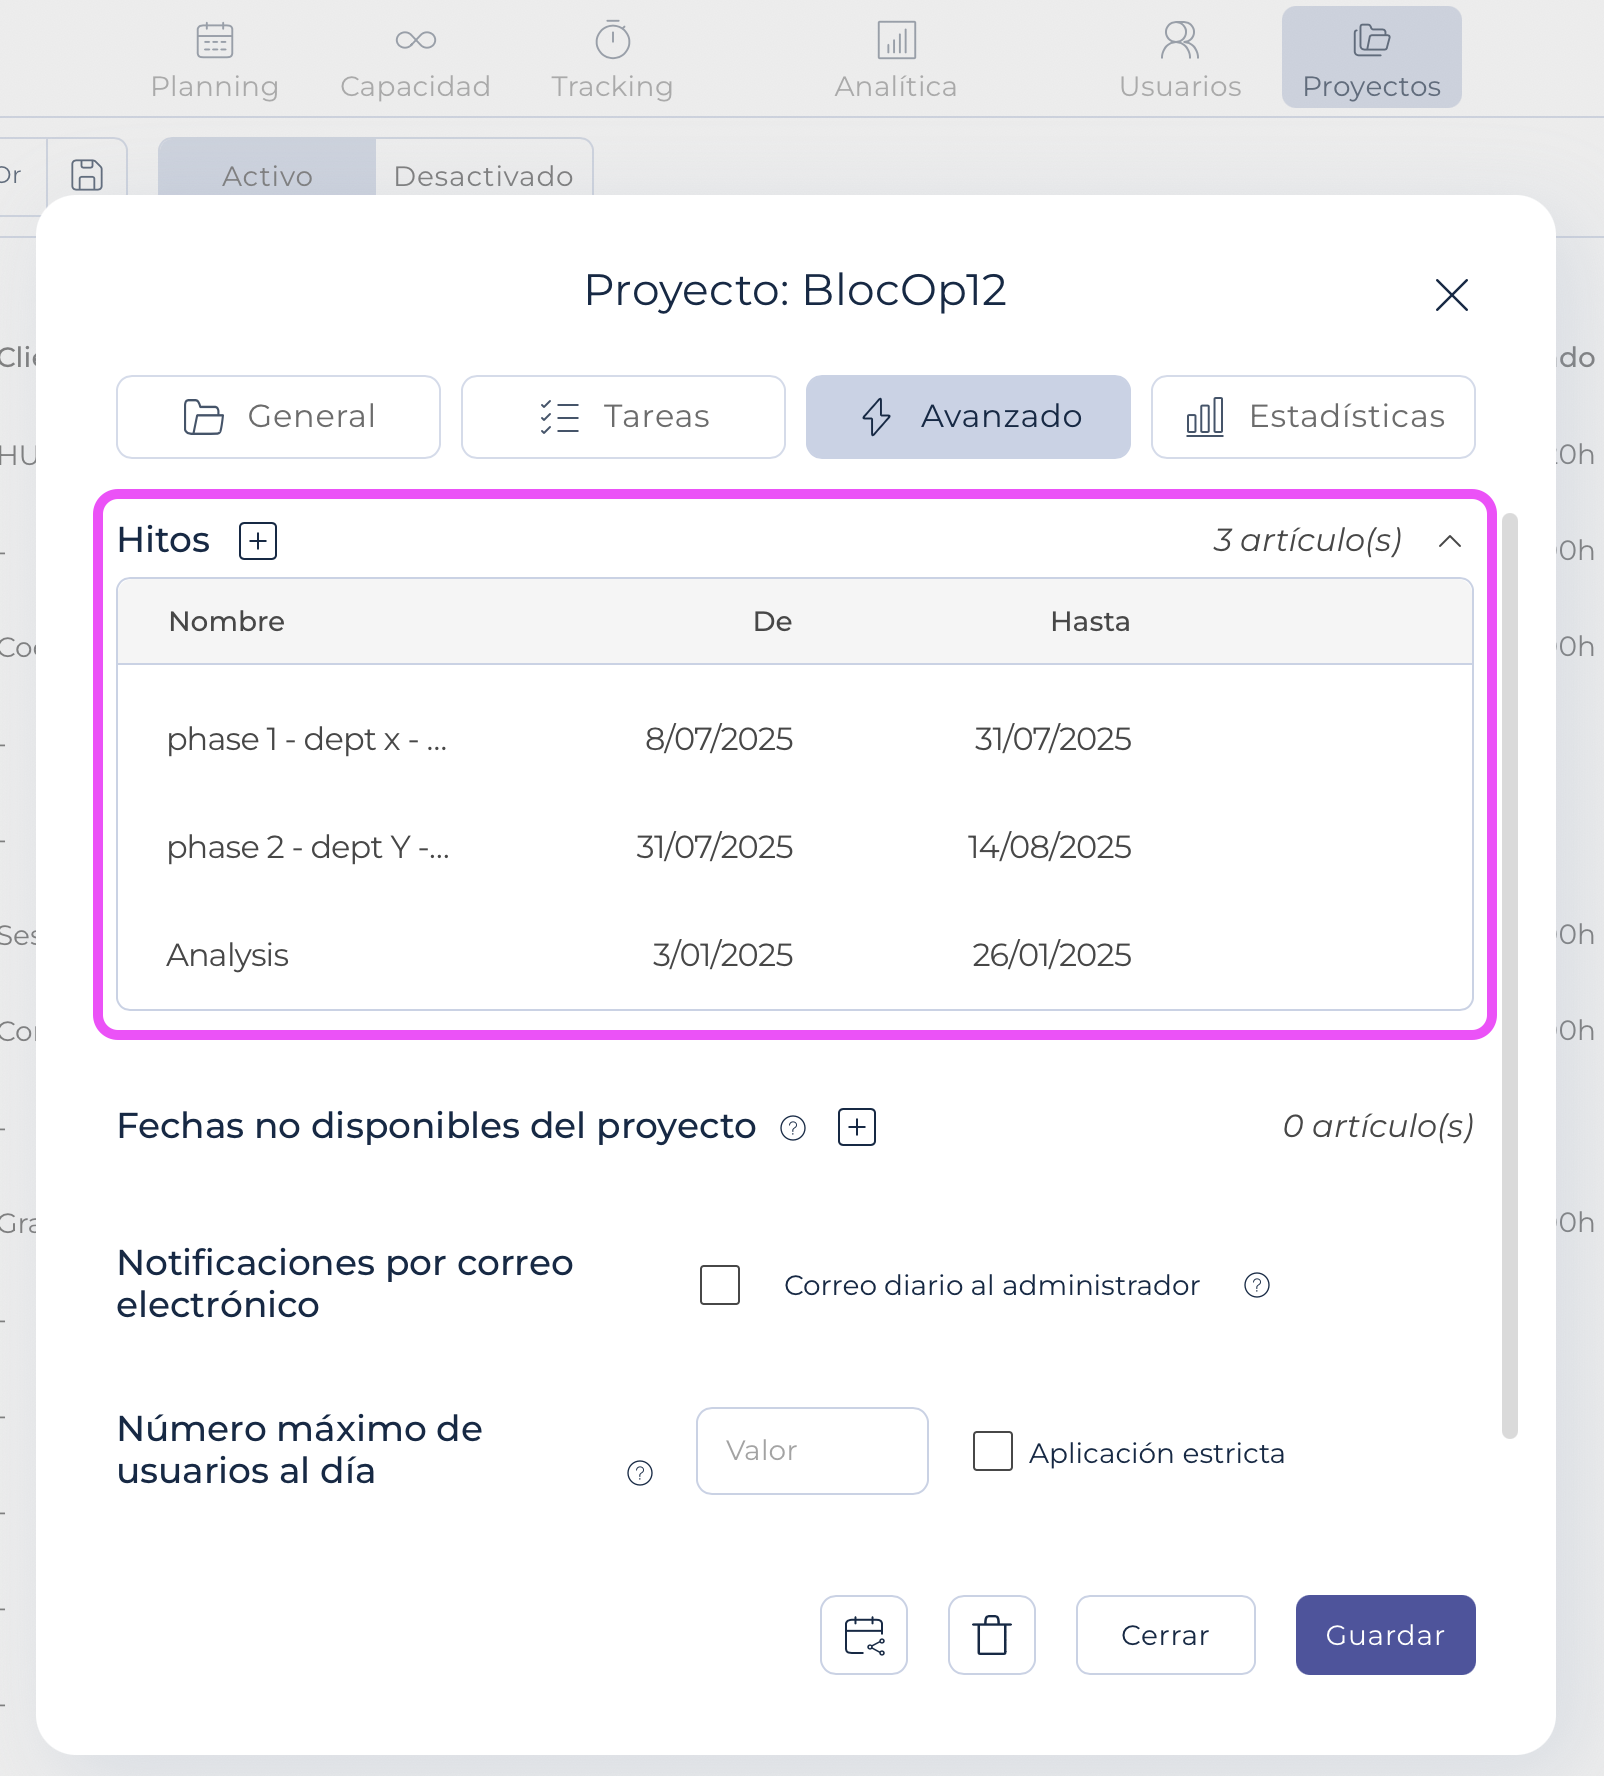Open the Tracking section
This screenshot has height=1776, width=1604.
(612, 60)
